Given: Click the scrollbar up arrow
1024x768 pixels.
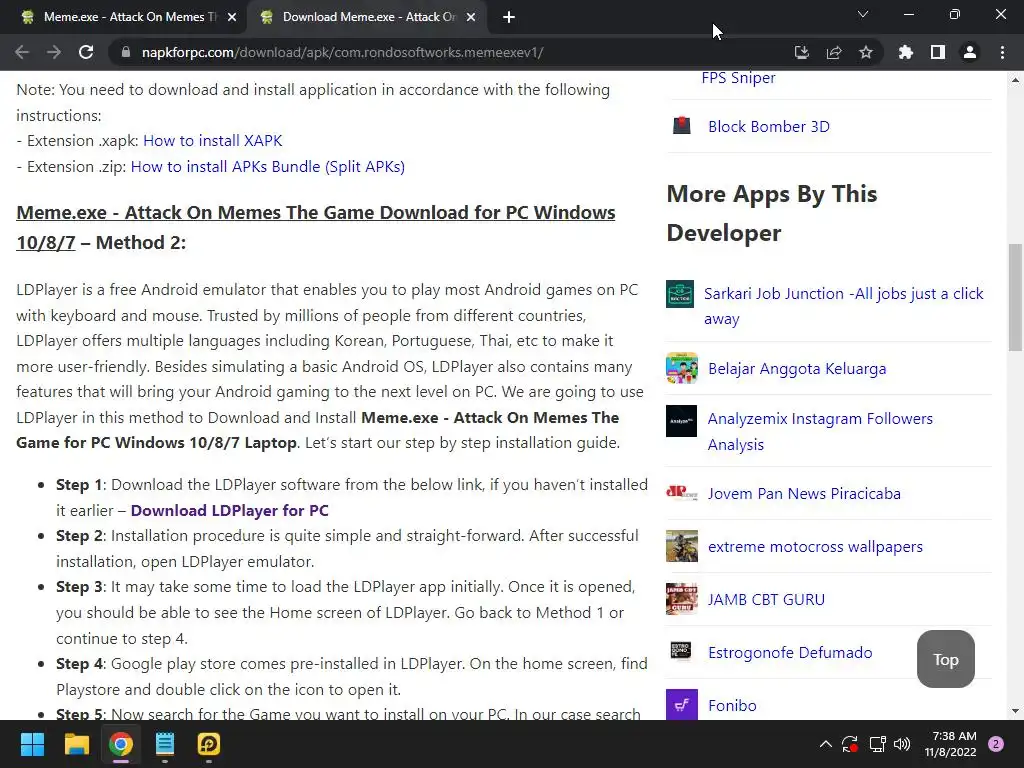Looking at the screenshot, I should click(x=1015, y=80).
